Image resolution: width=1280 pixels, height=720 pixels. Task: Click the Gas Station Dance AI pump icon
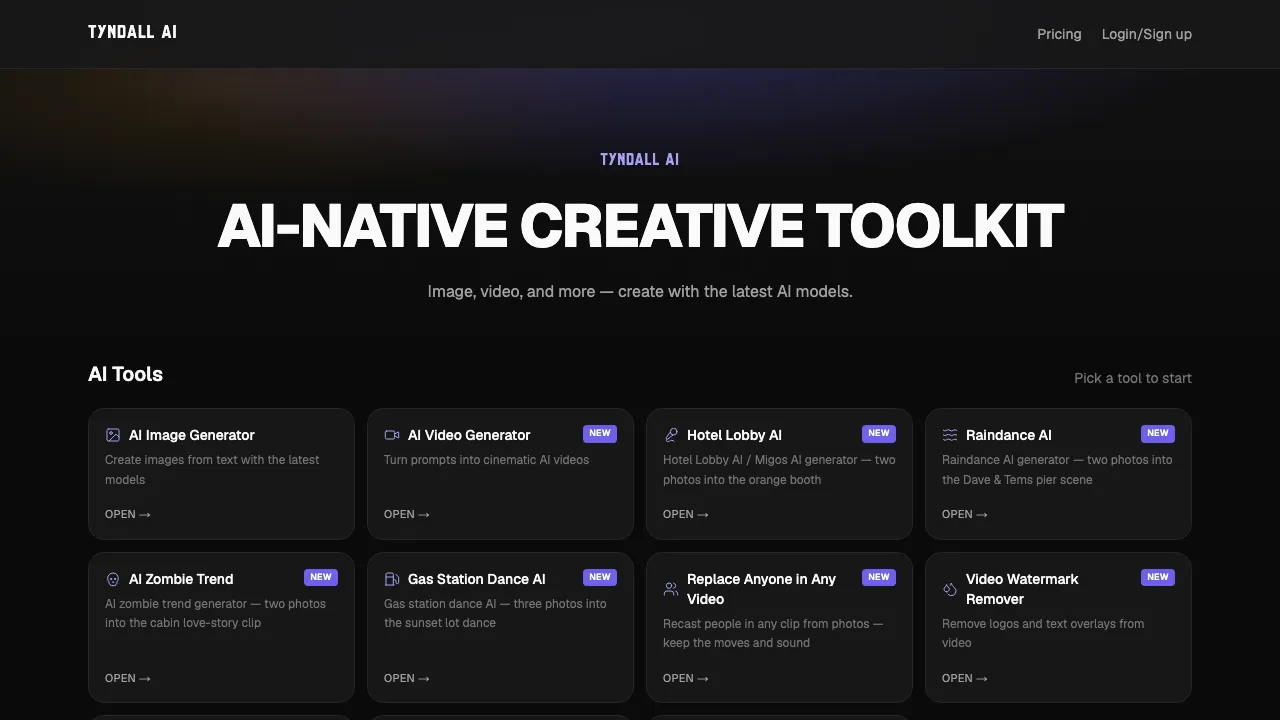[392, 579]
